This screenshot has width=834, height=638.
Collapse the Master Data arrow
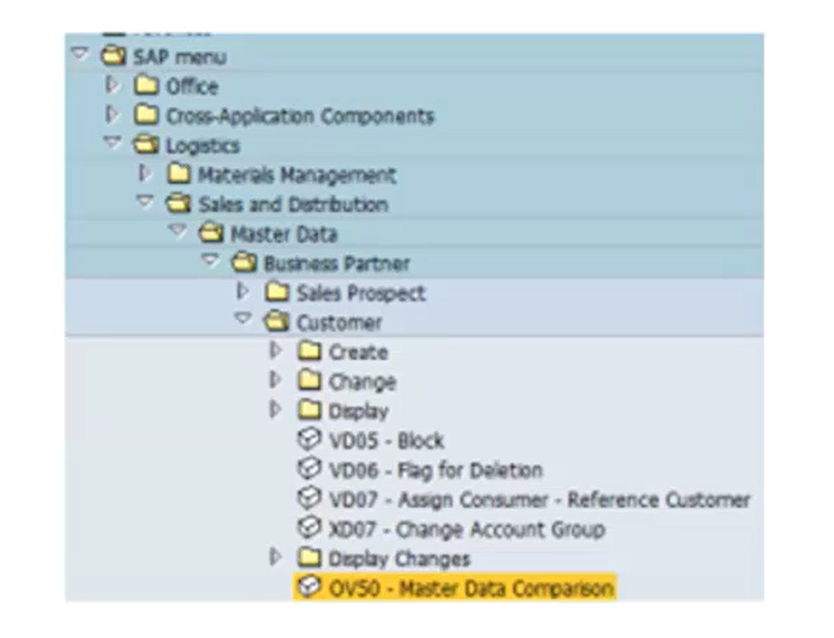click(x=178, y=230)
